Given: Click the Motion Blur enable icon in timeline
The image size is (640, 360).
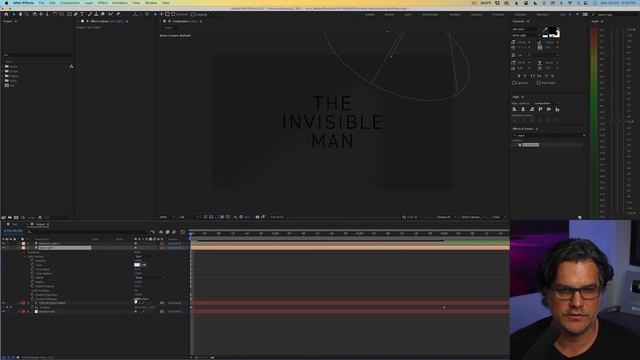Looking at the screenshot, I should point(174,232).
